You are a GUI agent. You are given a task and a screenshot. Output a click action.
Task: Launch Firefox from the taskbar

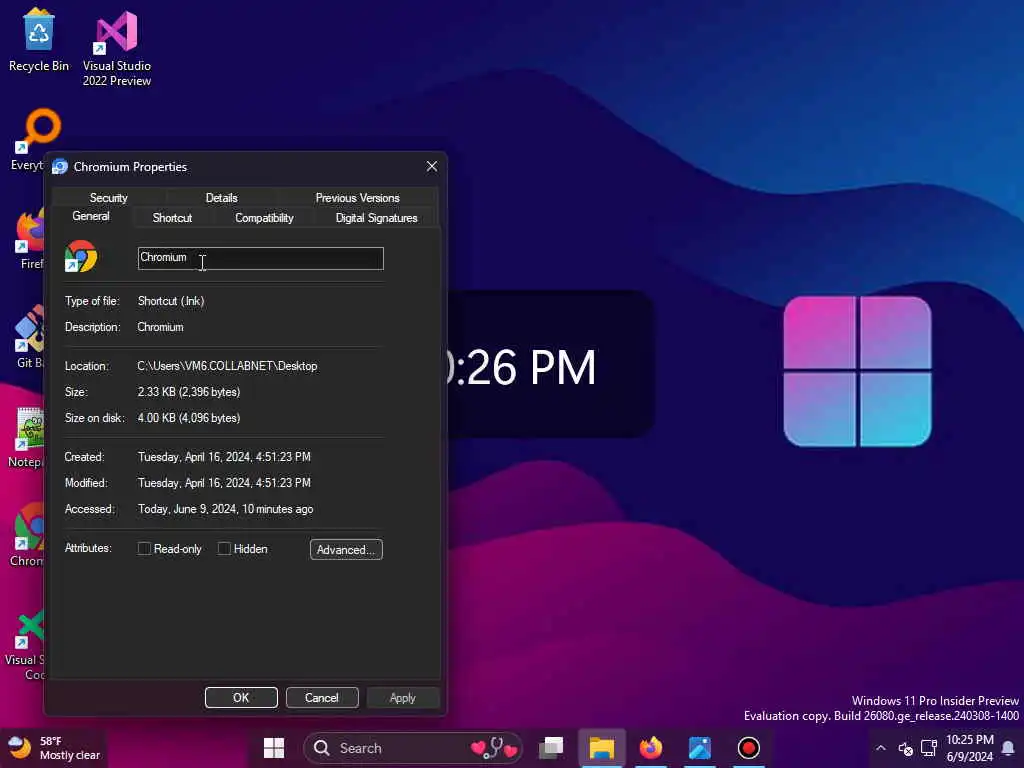650,748
